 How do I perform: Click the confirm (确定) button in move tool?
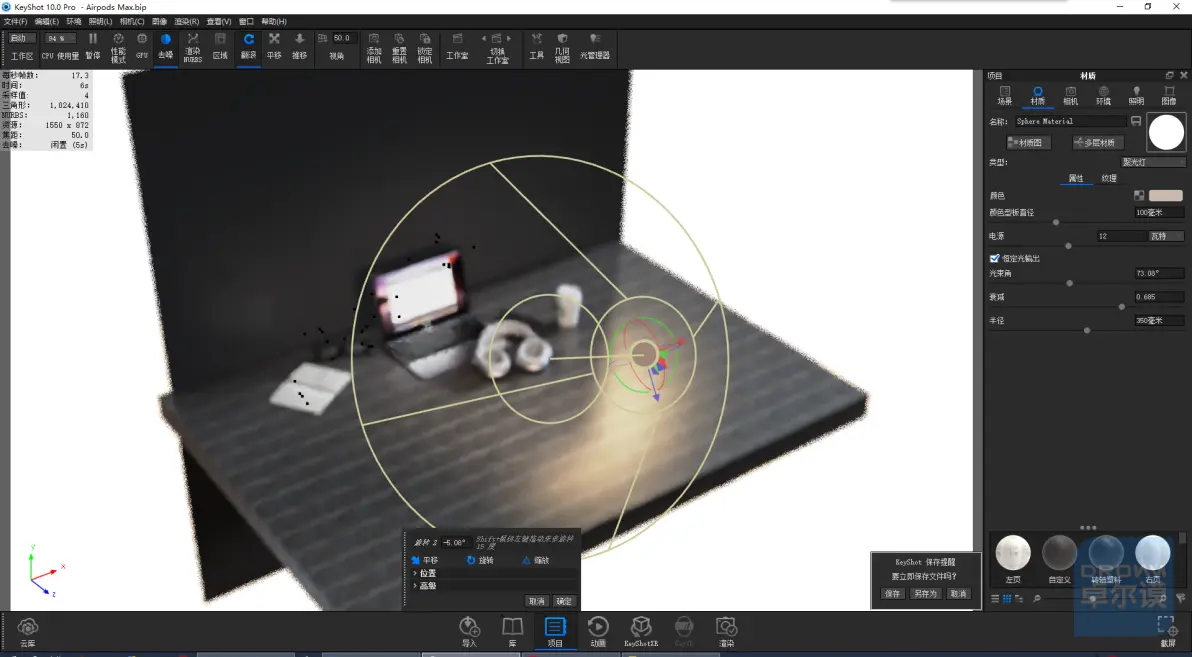564,601
